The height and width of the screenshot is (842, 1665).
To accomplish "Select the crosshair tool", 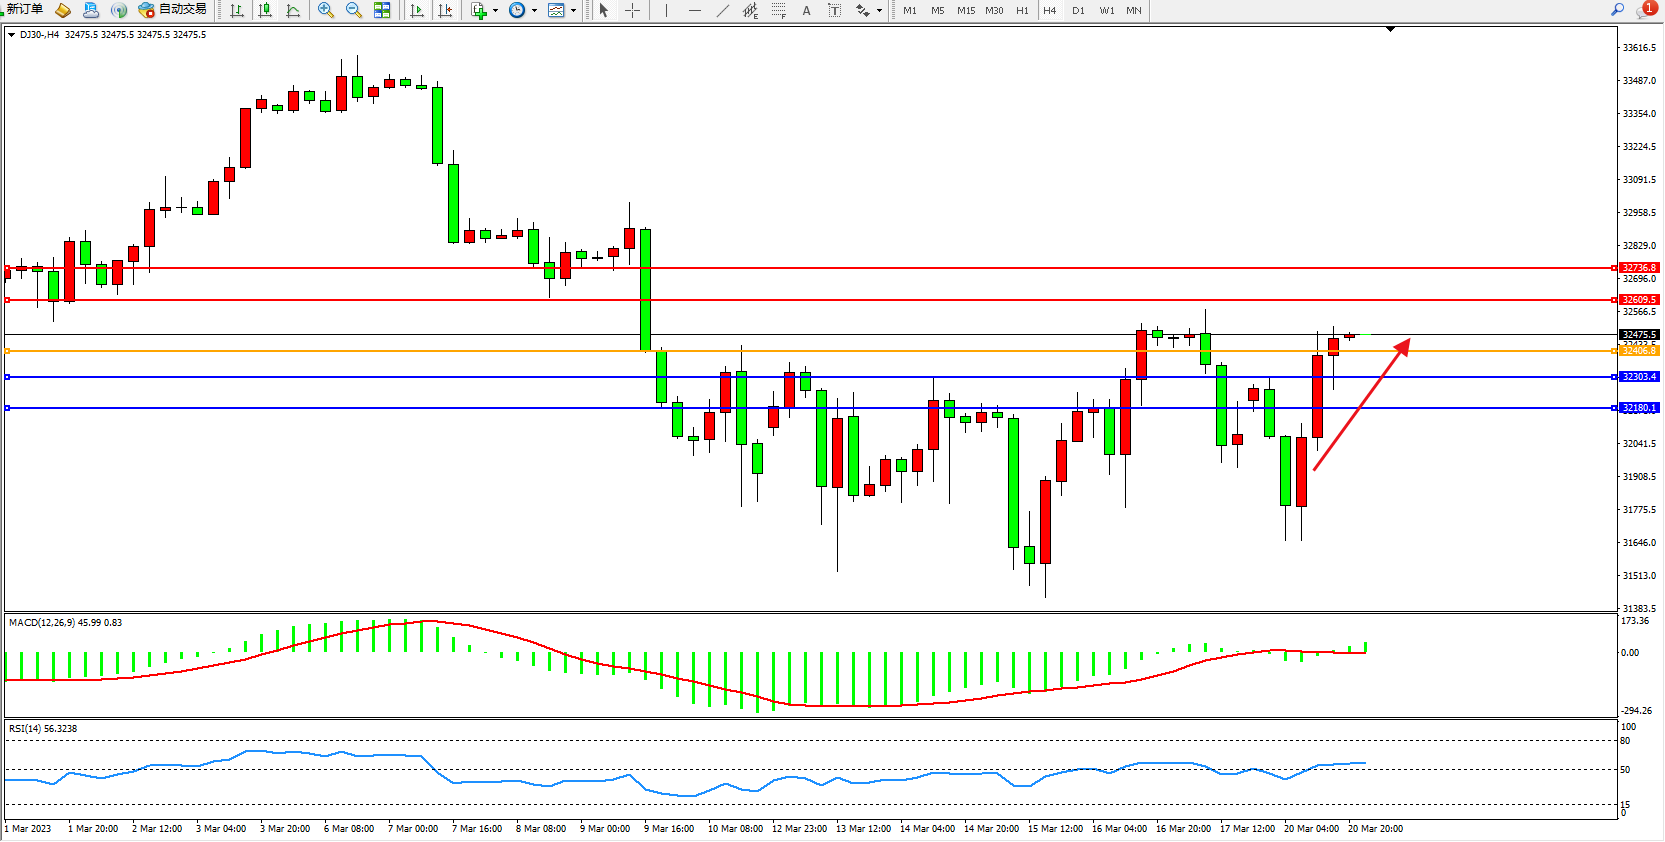I will click(632, 10).
